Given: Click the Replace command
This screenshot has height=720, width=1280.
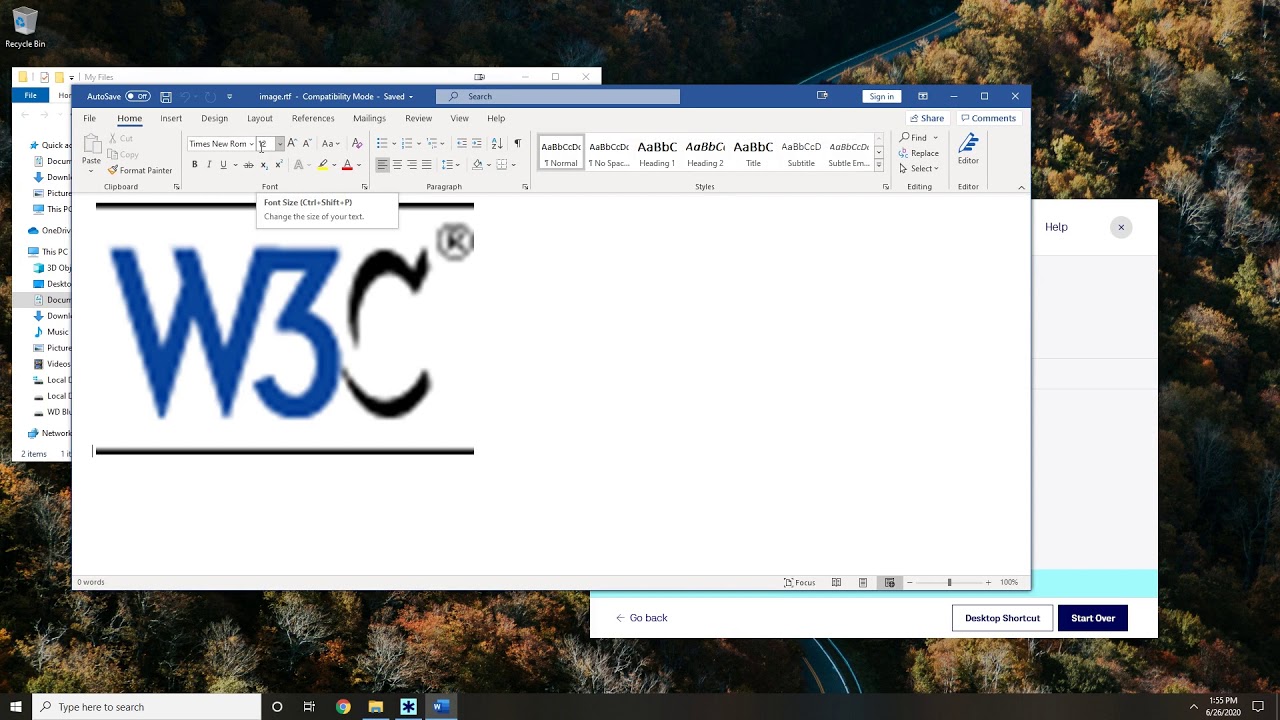Looking at the screenshot, I should click(919, 153).
